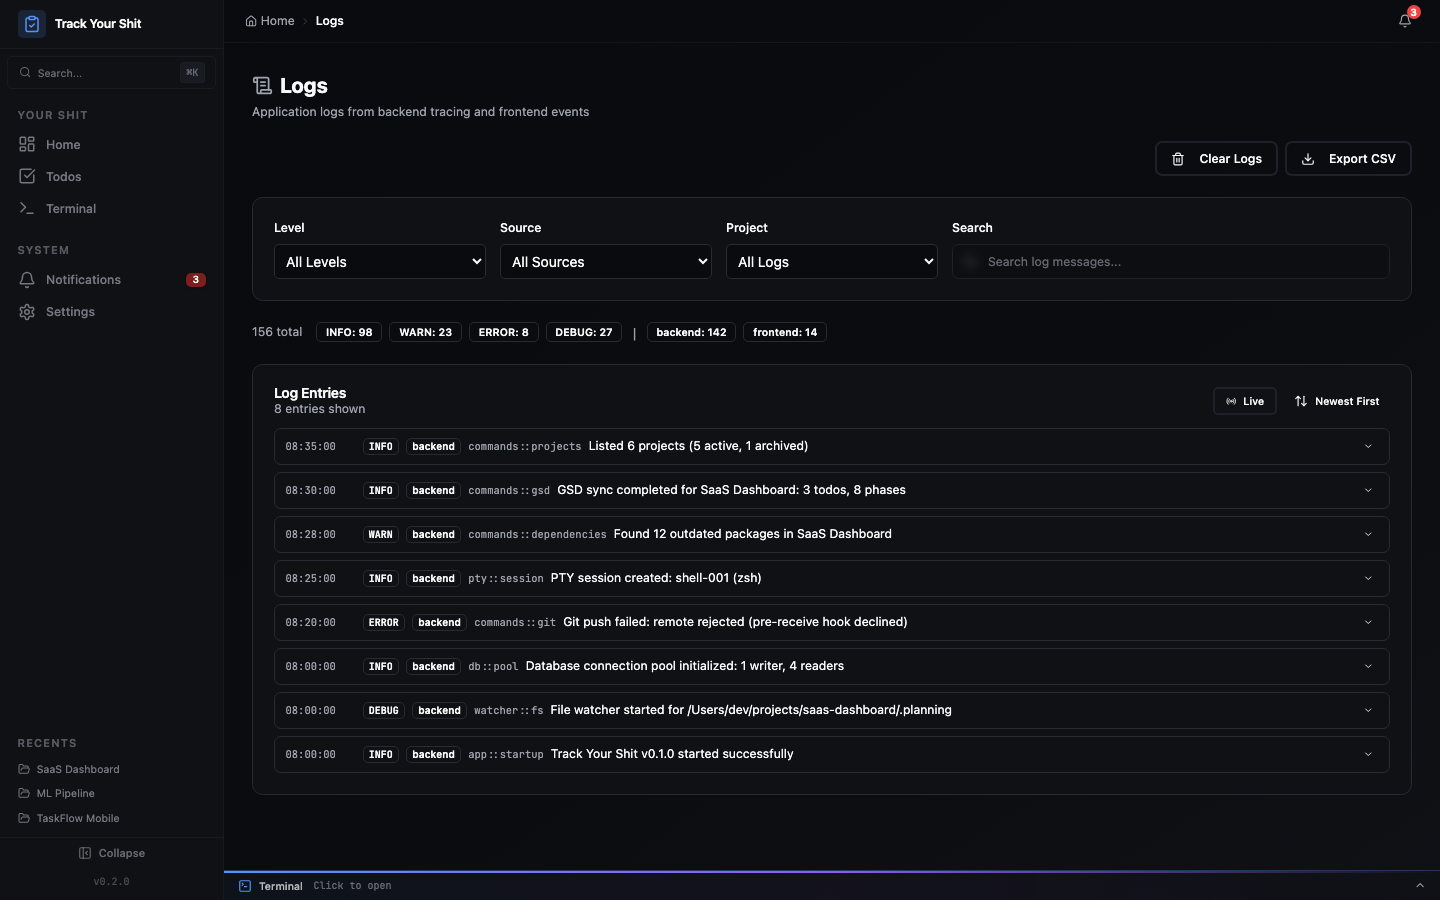Screen dimensions: 1440x900
Task: Click the magnifier icon in the sidebar search
Action: tap(24, 72)
